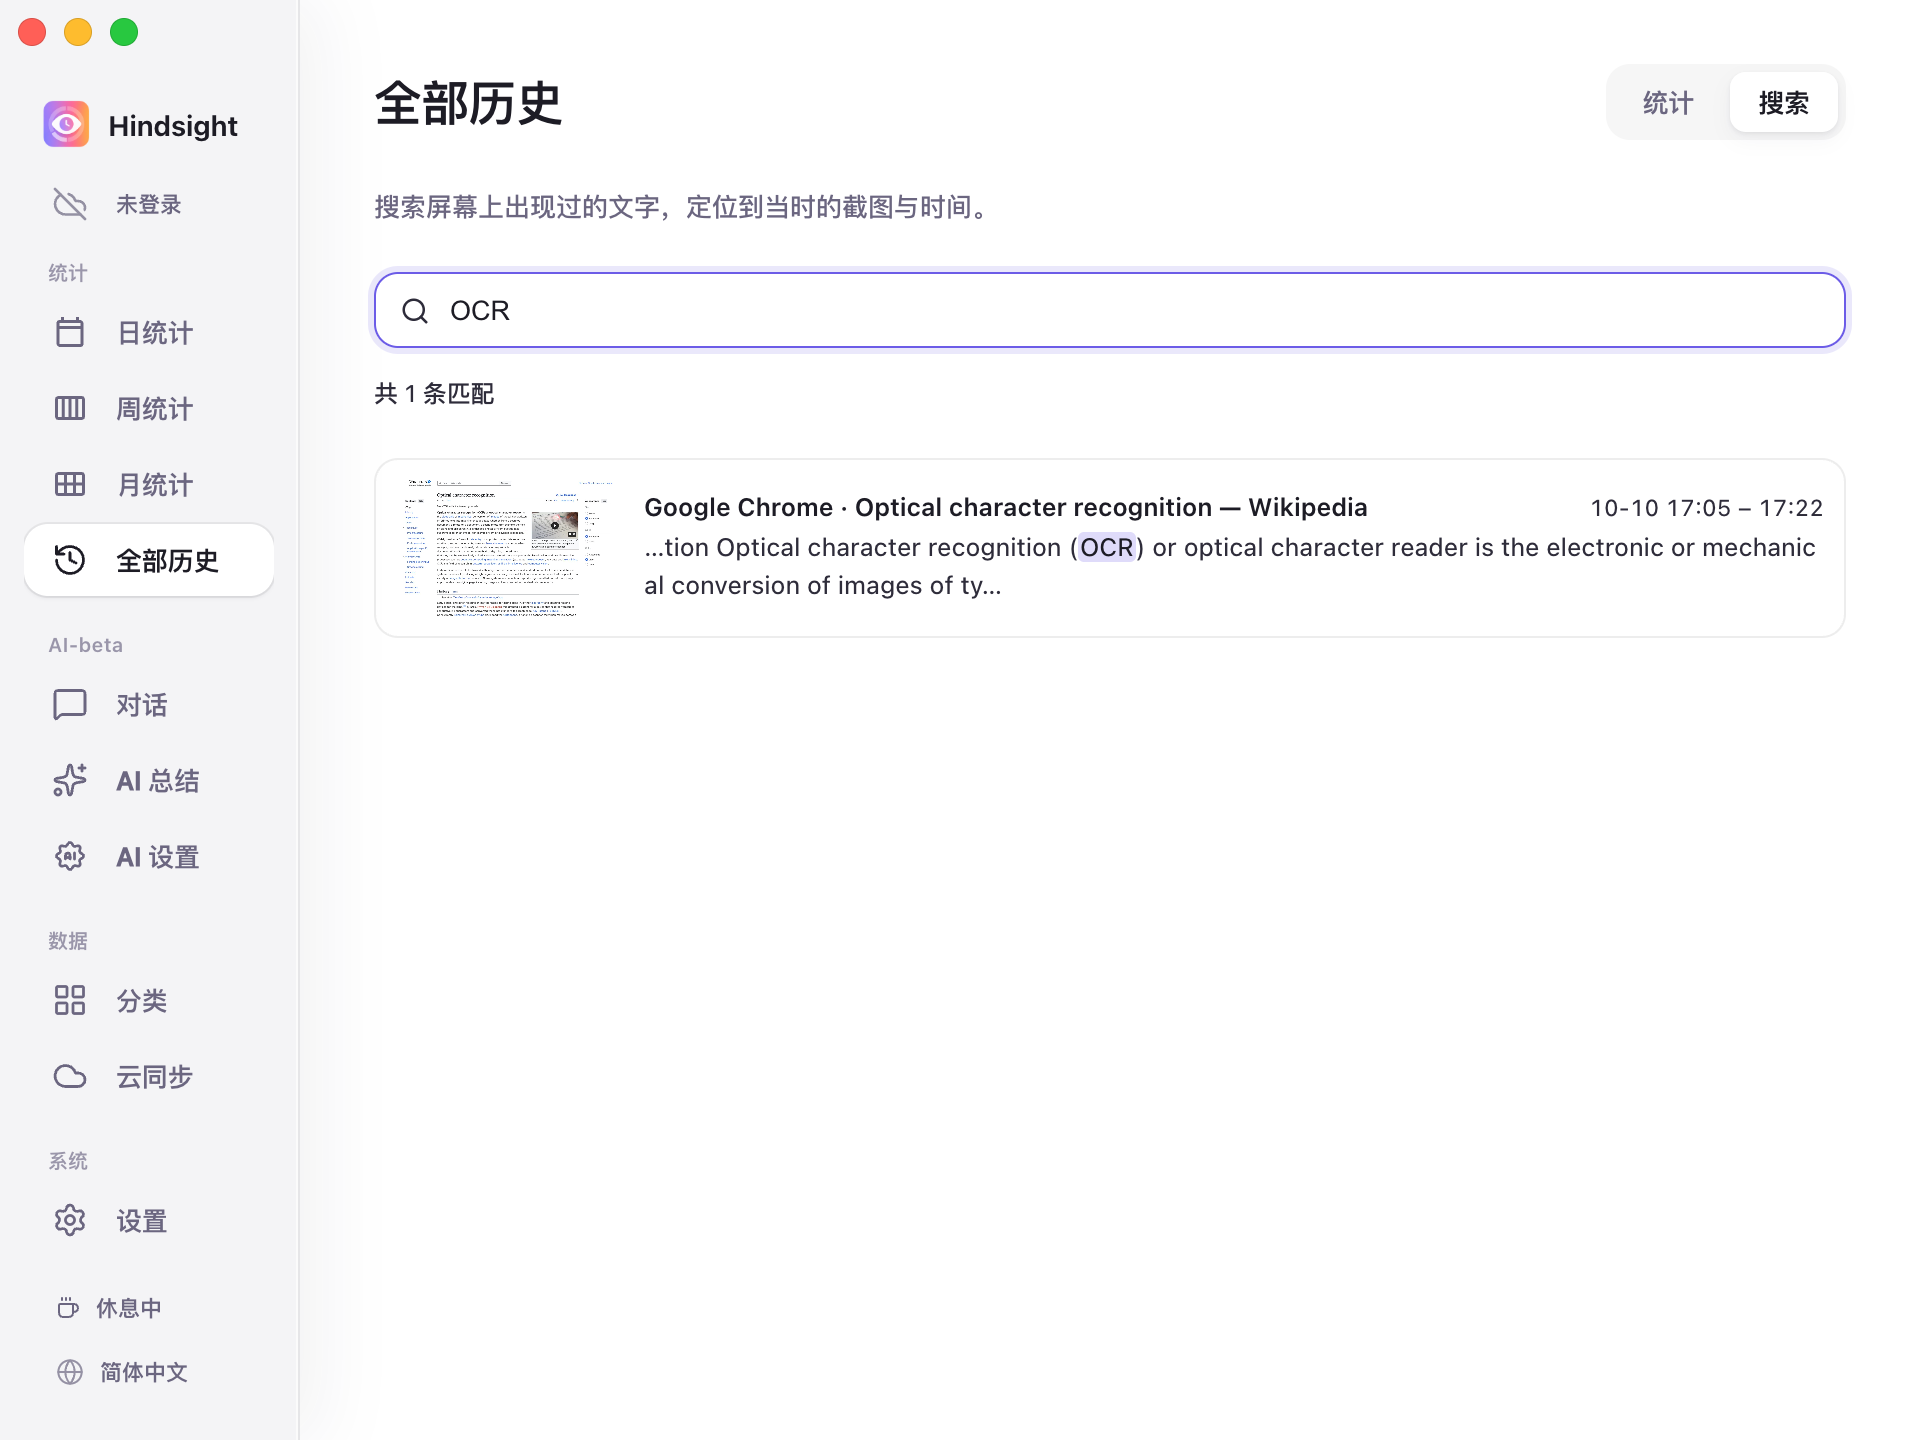Viewport: 1920px width, 1440px height.
Task: Click the columns icon for 周统计
Action: click(70, 408)
